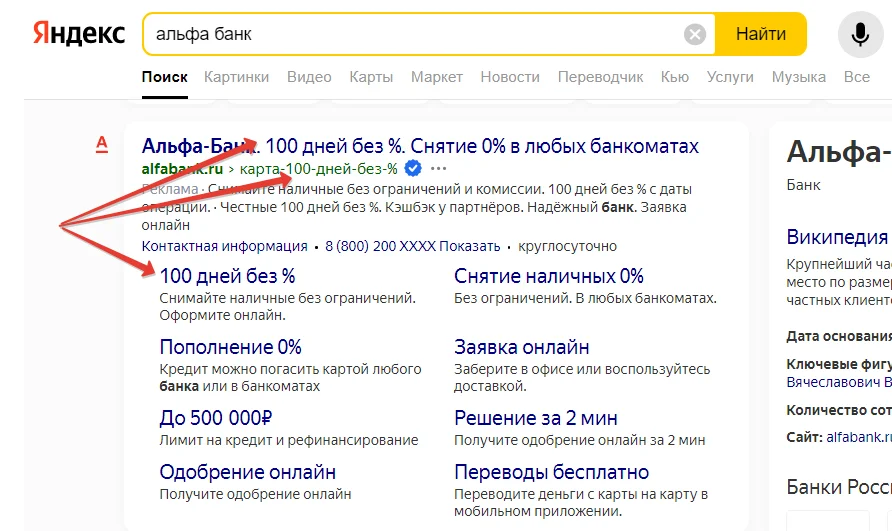Click the blue verified checkmark badge
Viewport: 892px width, 531px height.
[x=412, y=168]
